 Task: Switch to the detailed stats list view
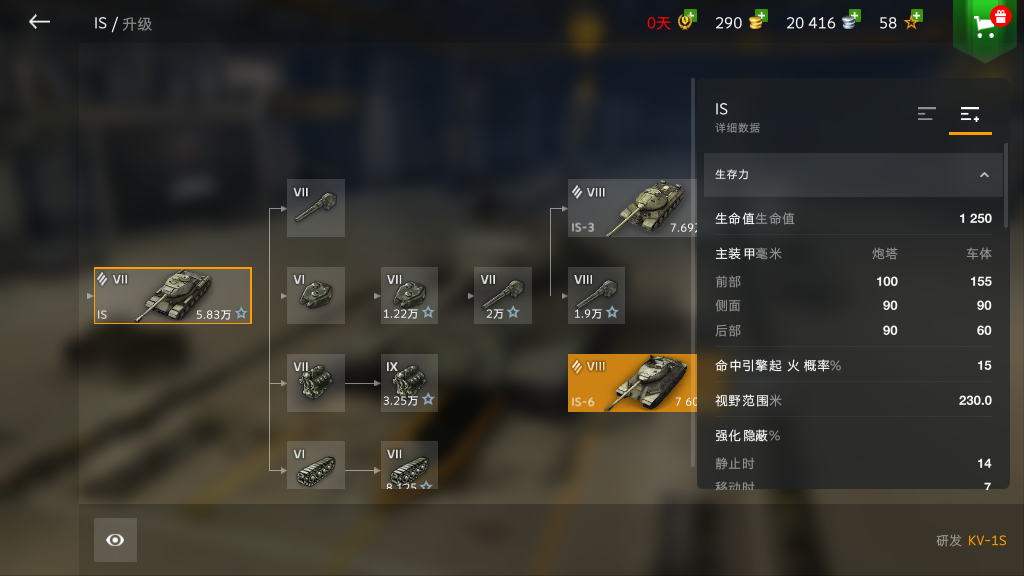(x=970, y=115)
